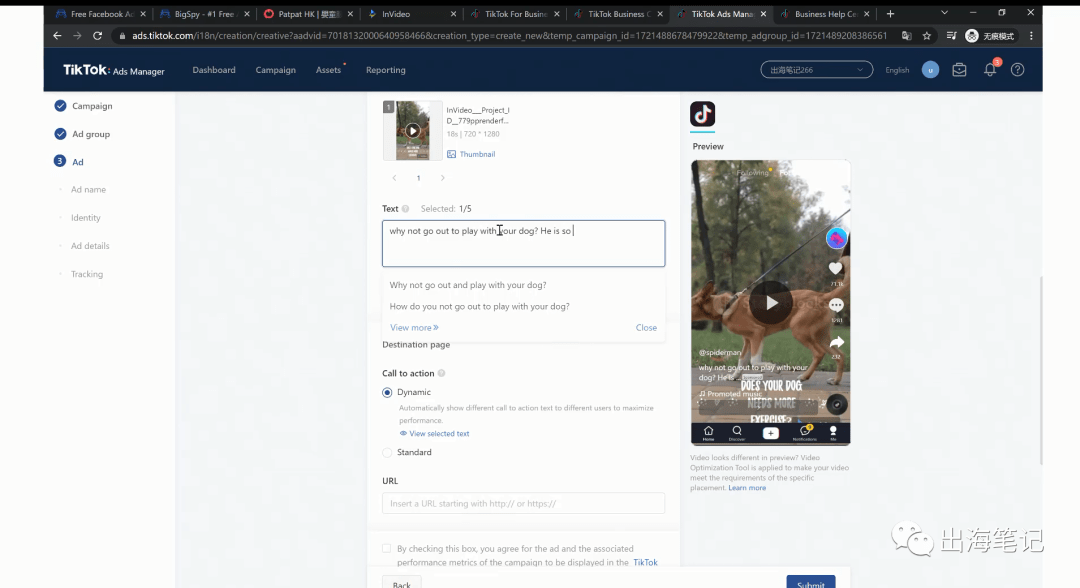Go to previous creative page arrow
This screenshot has width=1080, height=588.
click(394, 178)
